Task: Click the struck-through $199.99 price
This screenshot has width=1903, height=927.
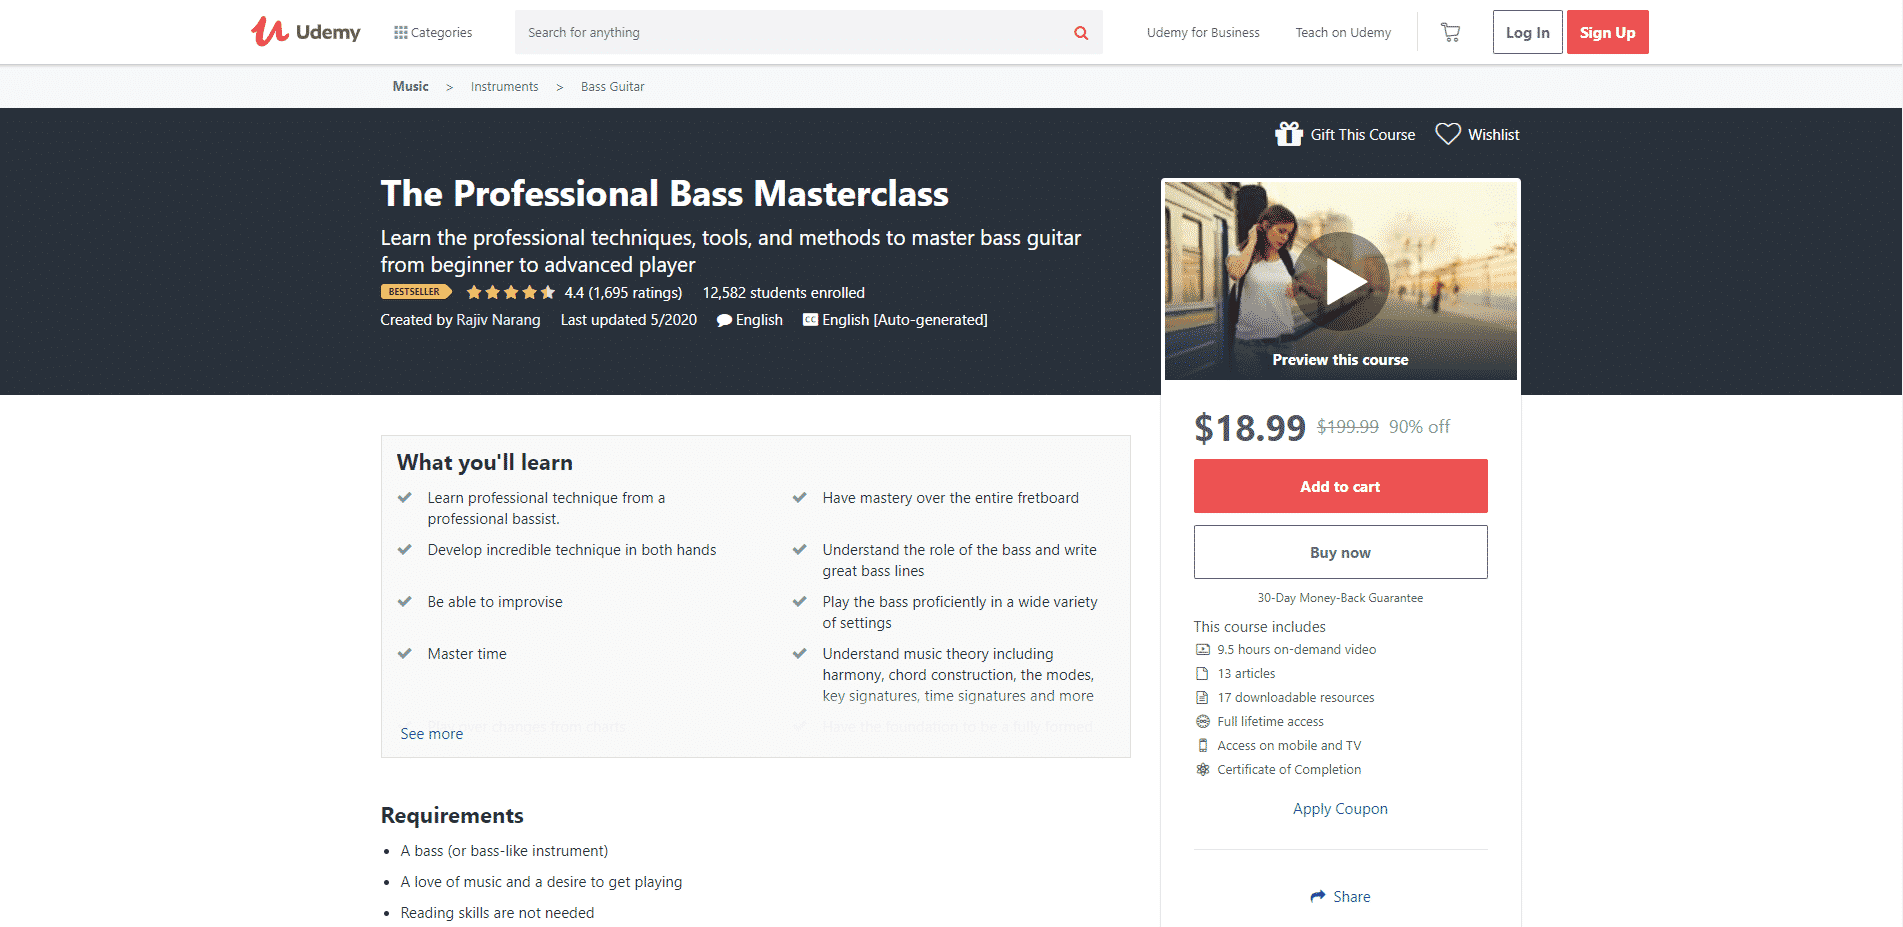Action: pos(1347,427)
